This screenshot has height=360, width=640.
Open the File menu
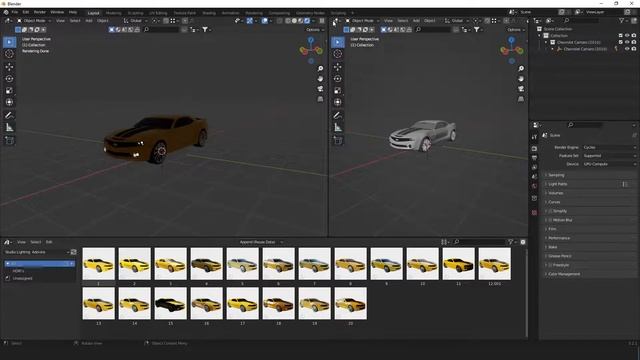click(15, 12)
